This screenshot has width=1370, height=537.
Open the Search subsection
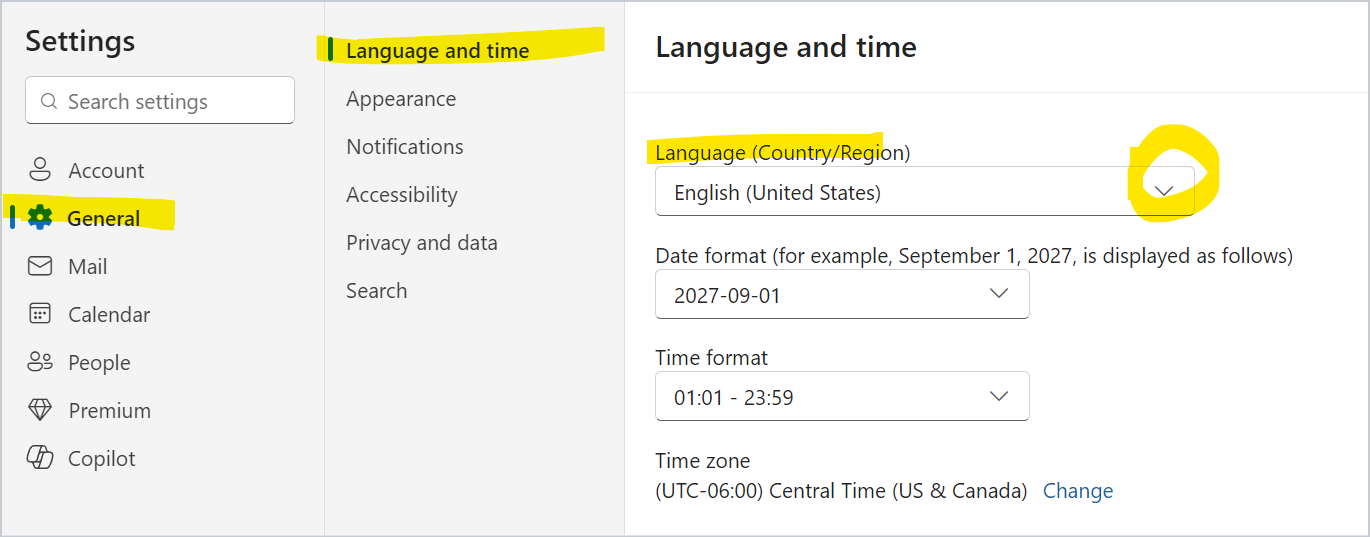point(377,291)
